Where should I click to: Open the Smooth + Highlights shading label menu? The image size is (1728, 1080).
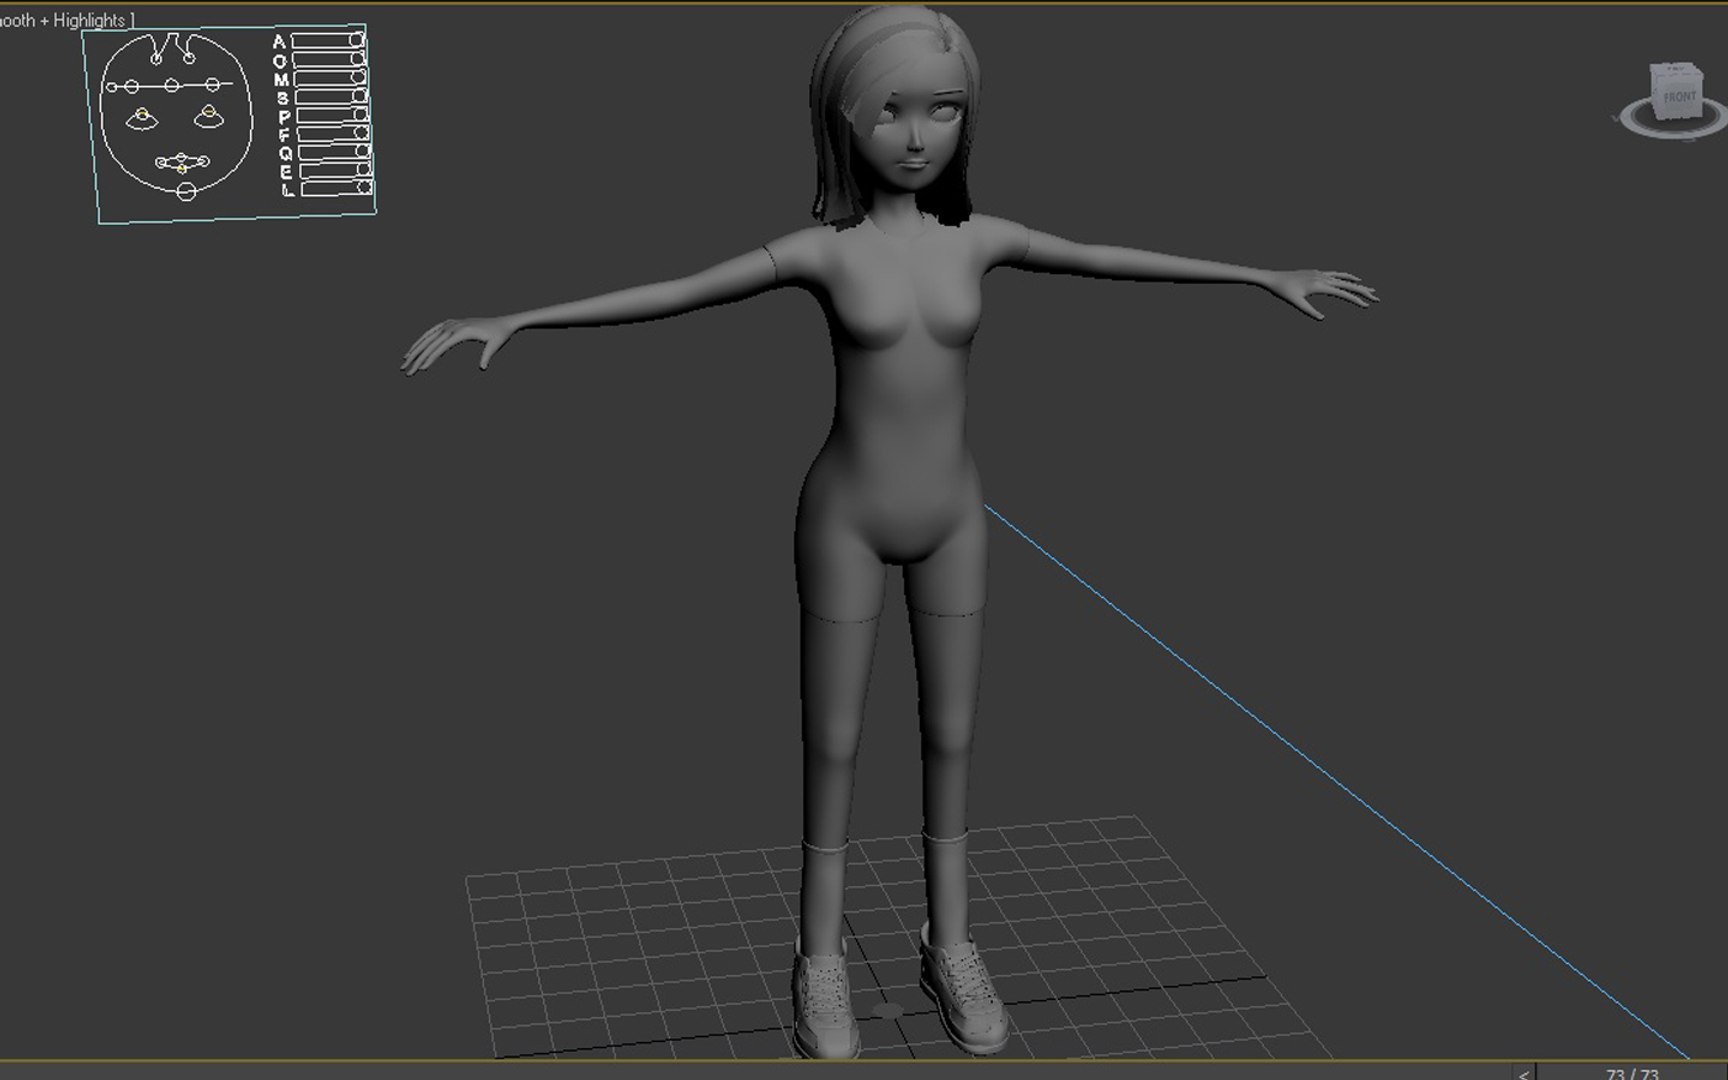[64, 20]
